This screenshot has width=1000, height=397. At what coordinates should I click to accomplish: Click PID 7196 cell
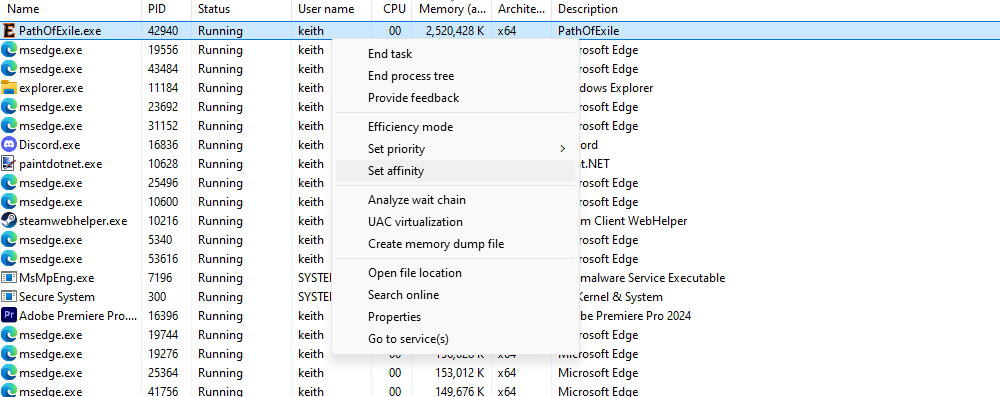(159, 278)
